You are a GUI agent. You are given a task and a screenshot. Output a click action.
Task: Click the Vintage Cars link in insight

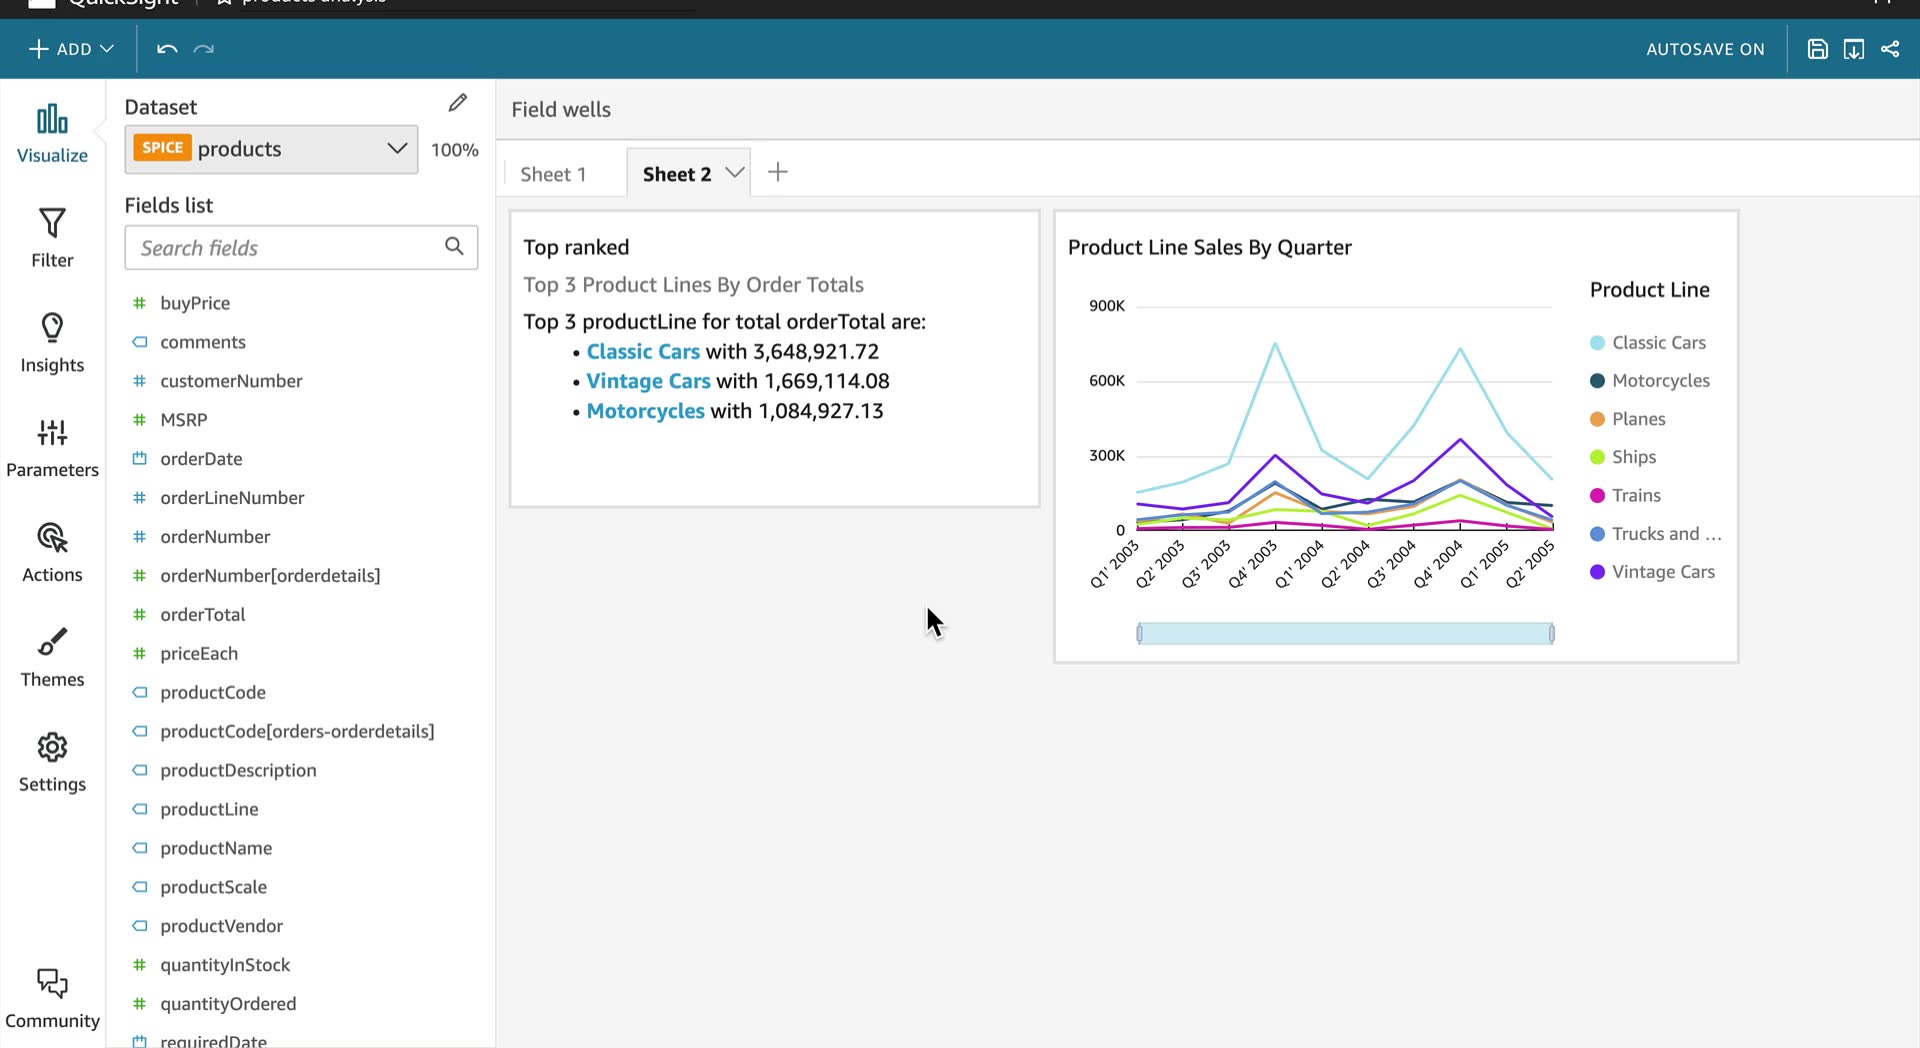(648, 381)
